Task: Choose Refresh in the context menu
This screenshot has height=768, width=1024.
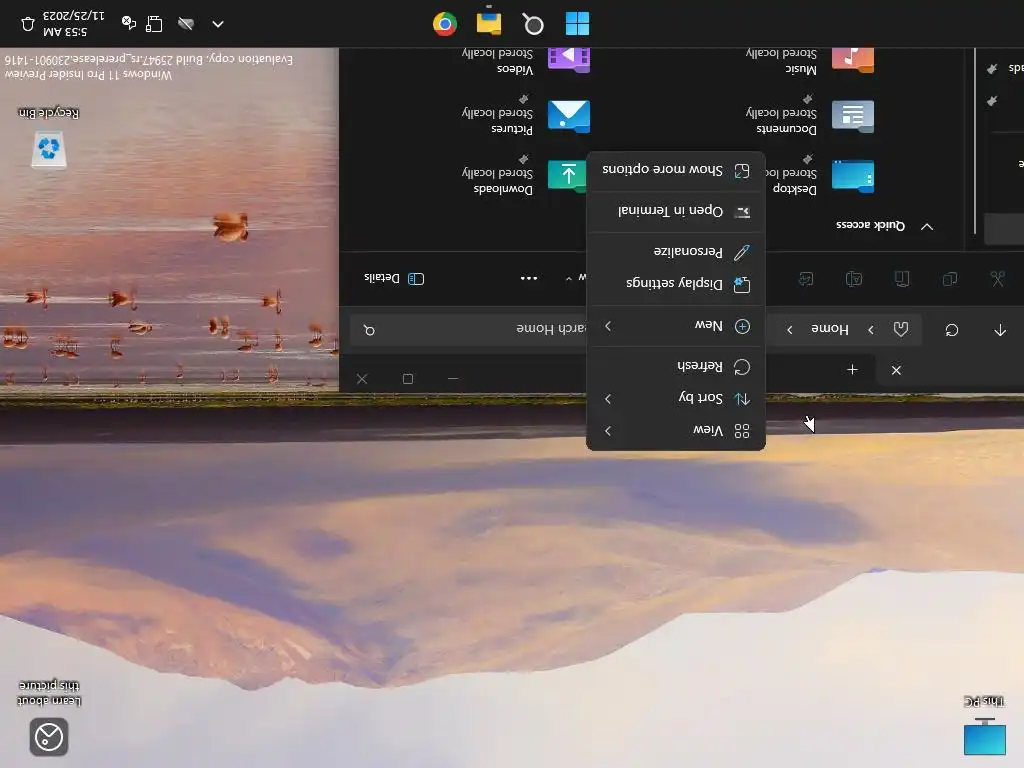Action: point(676,366)
